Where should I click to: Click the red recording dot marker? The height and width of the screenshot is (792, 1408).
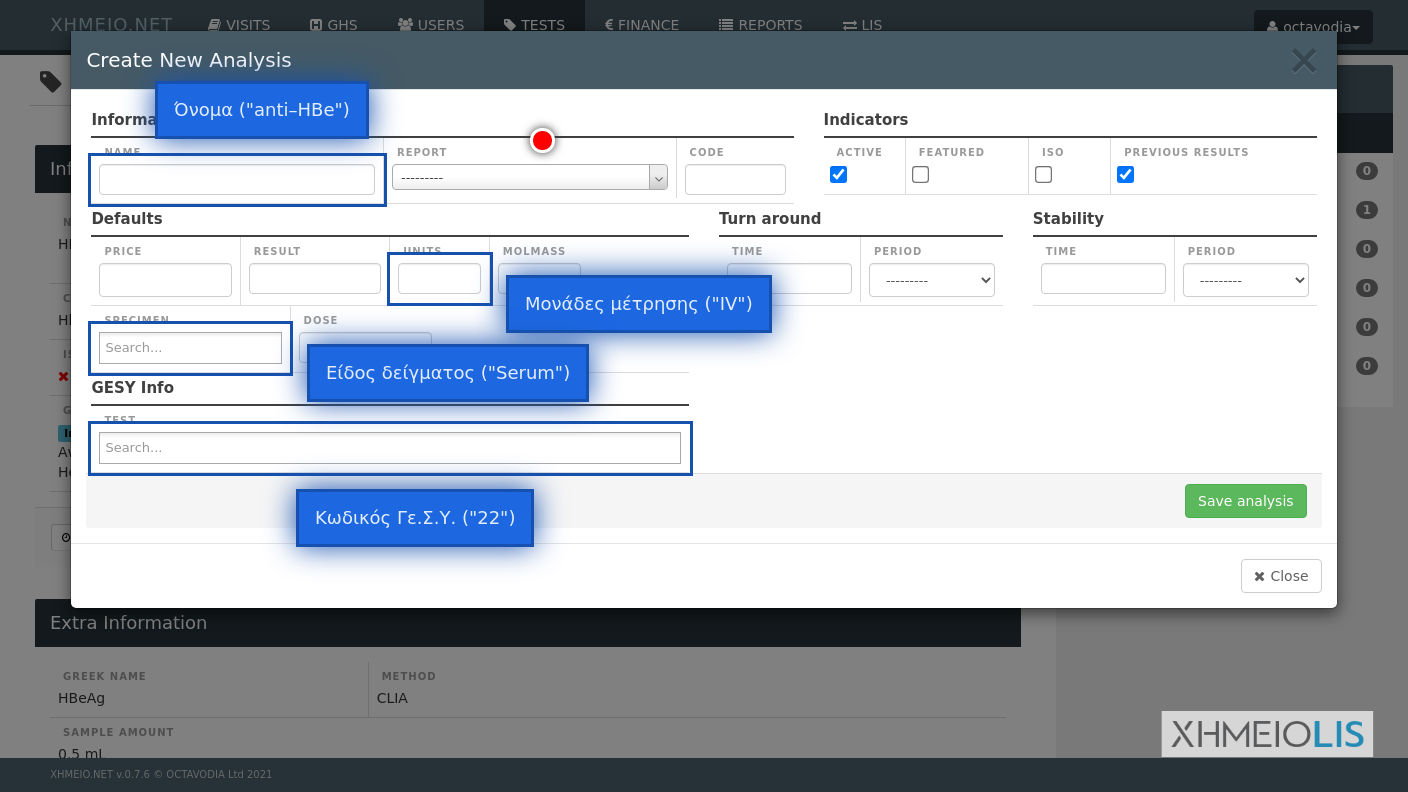(542, 141)
